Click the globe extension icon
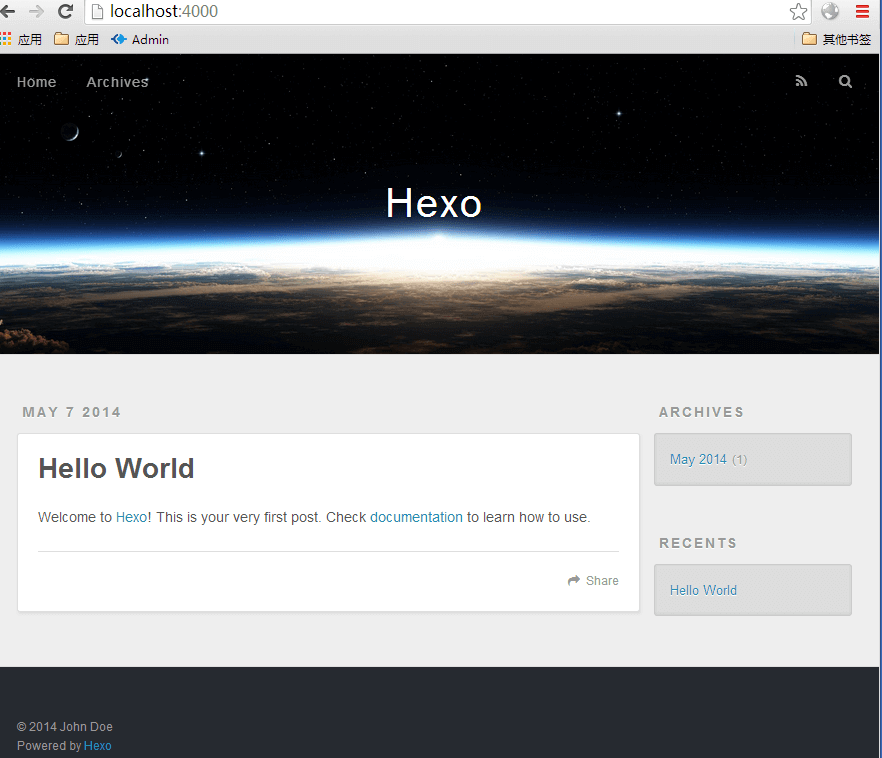The height and width of the screenshot is (758, 882). [830, 12]
